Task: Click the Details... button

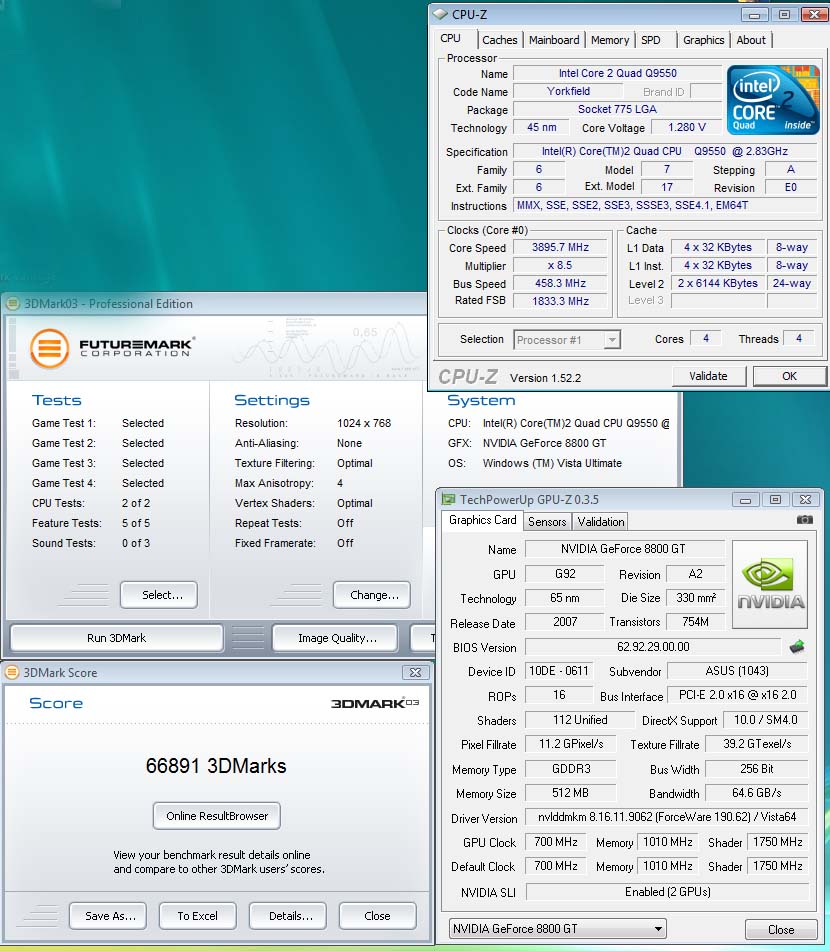Action: (x=288, y=916)
